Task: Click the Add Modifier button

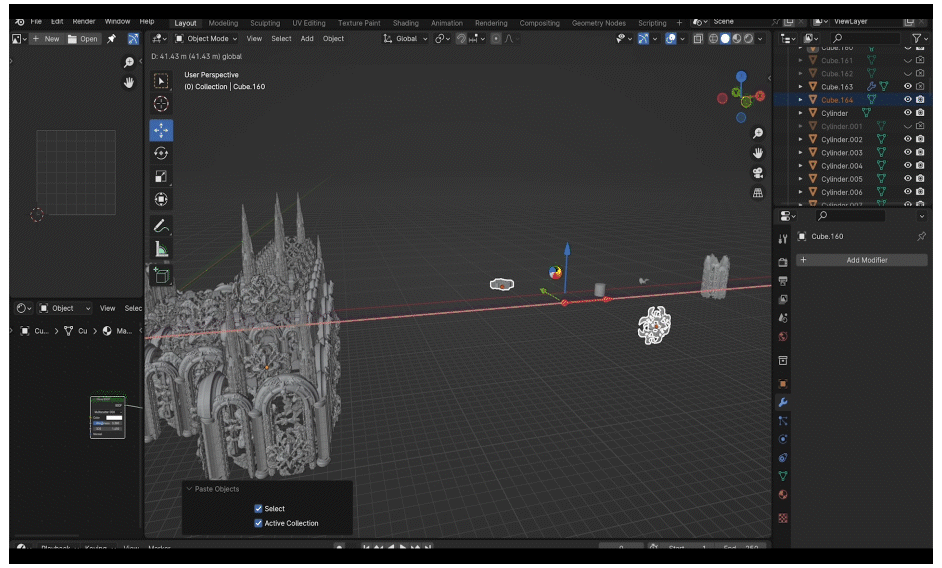Action: pyautogui.click(x=862, y=260)
